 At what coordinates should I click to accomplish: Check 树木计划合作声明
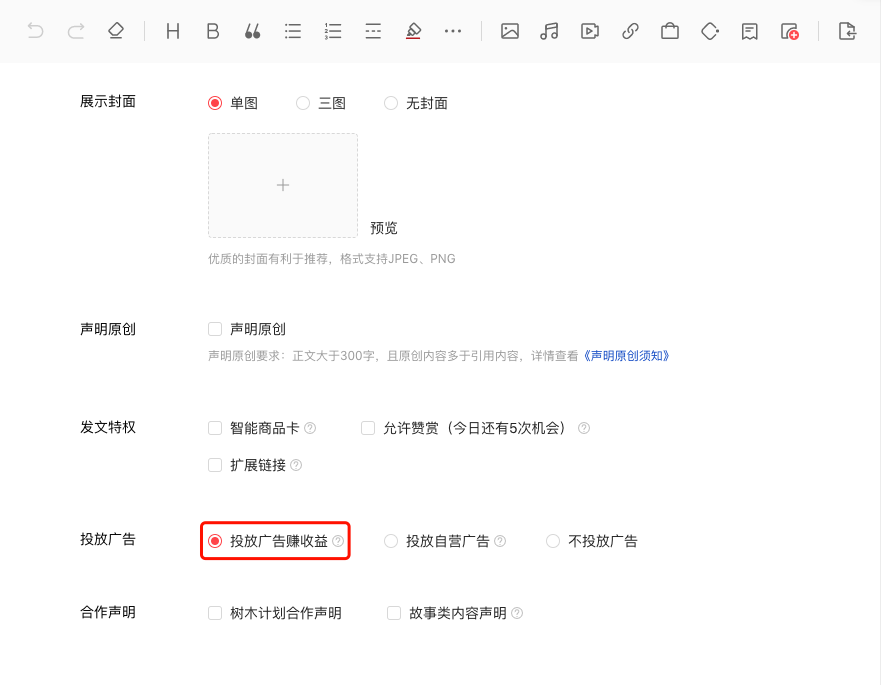coord(214,612)
